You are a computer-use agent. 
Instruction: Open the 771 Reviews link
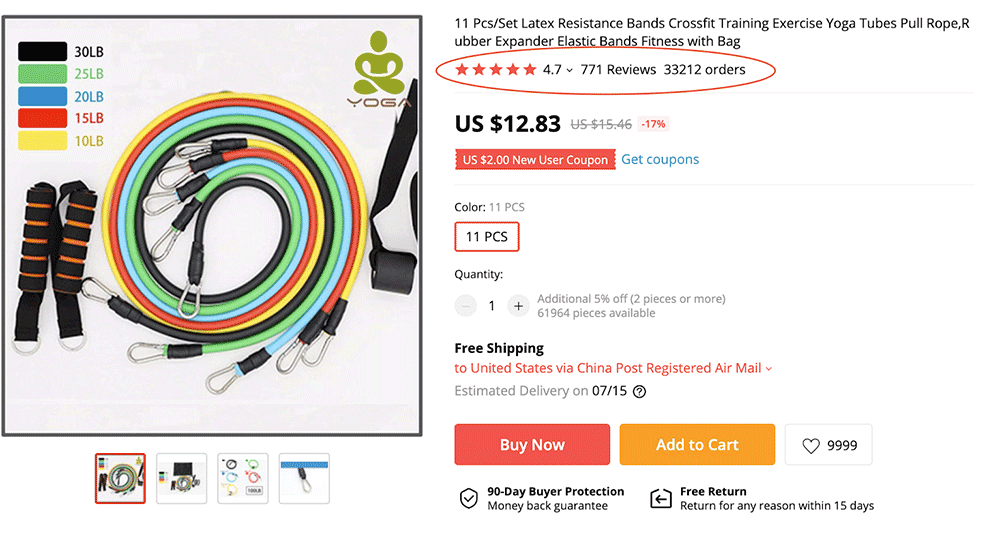(618, 70)
